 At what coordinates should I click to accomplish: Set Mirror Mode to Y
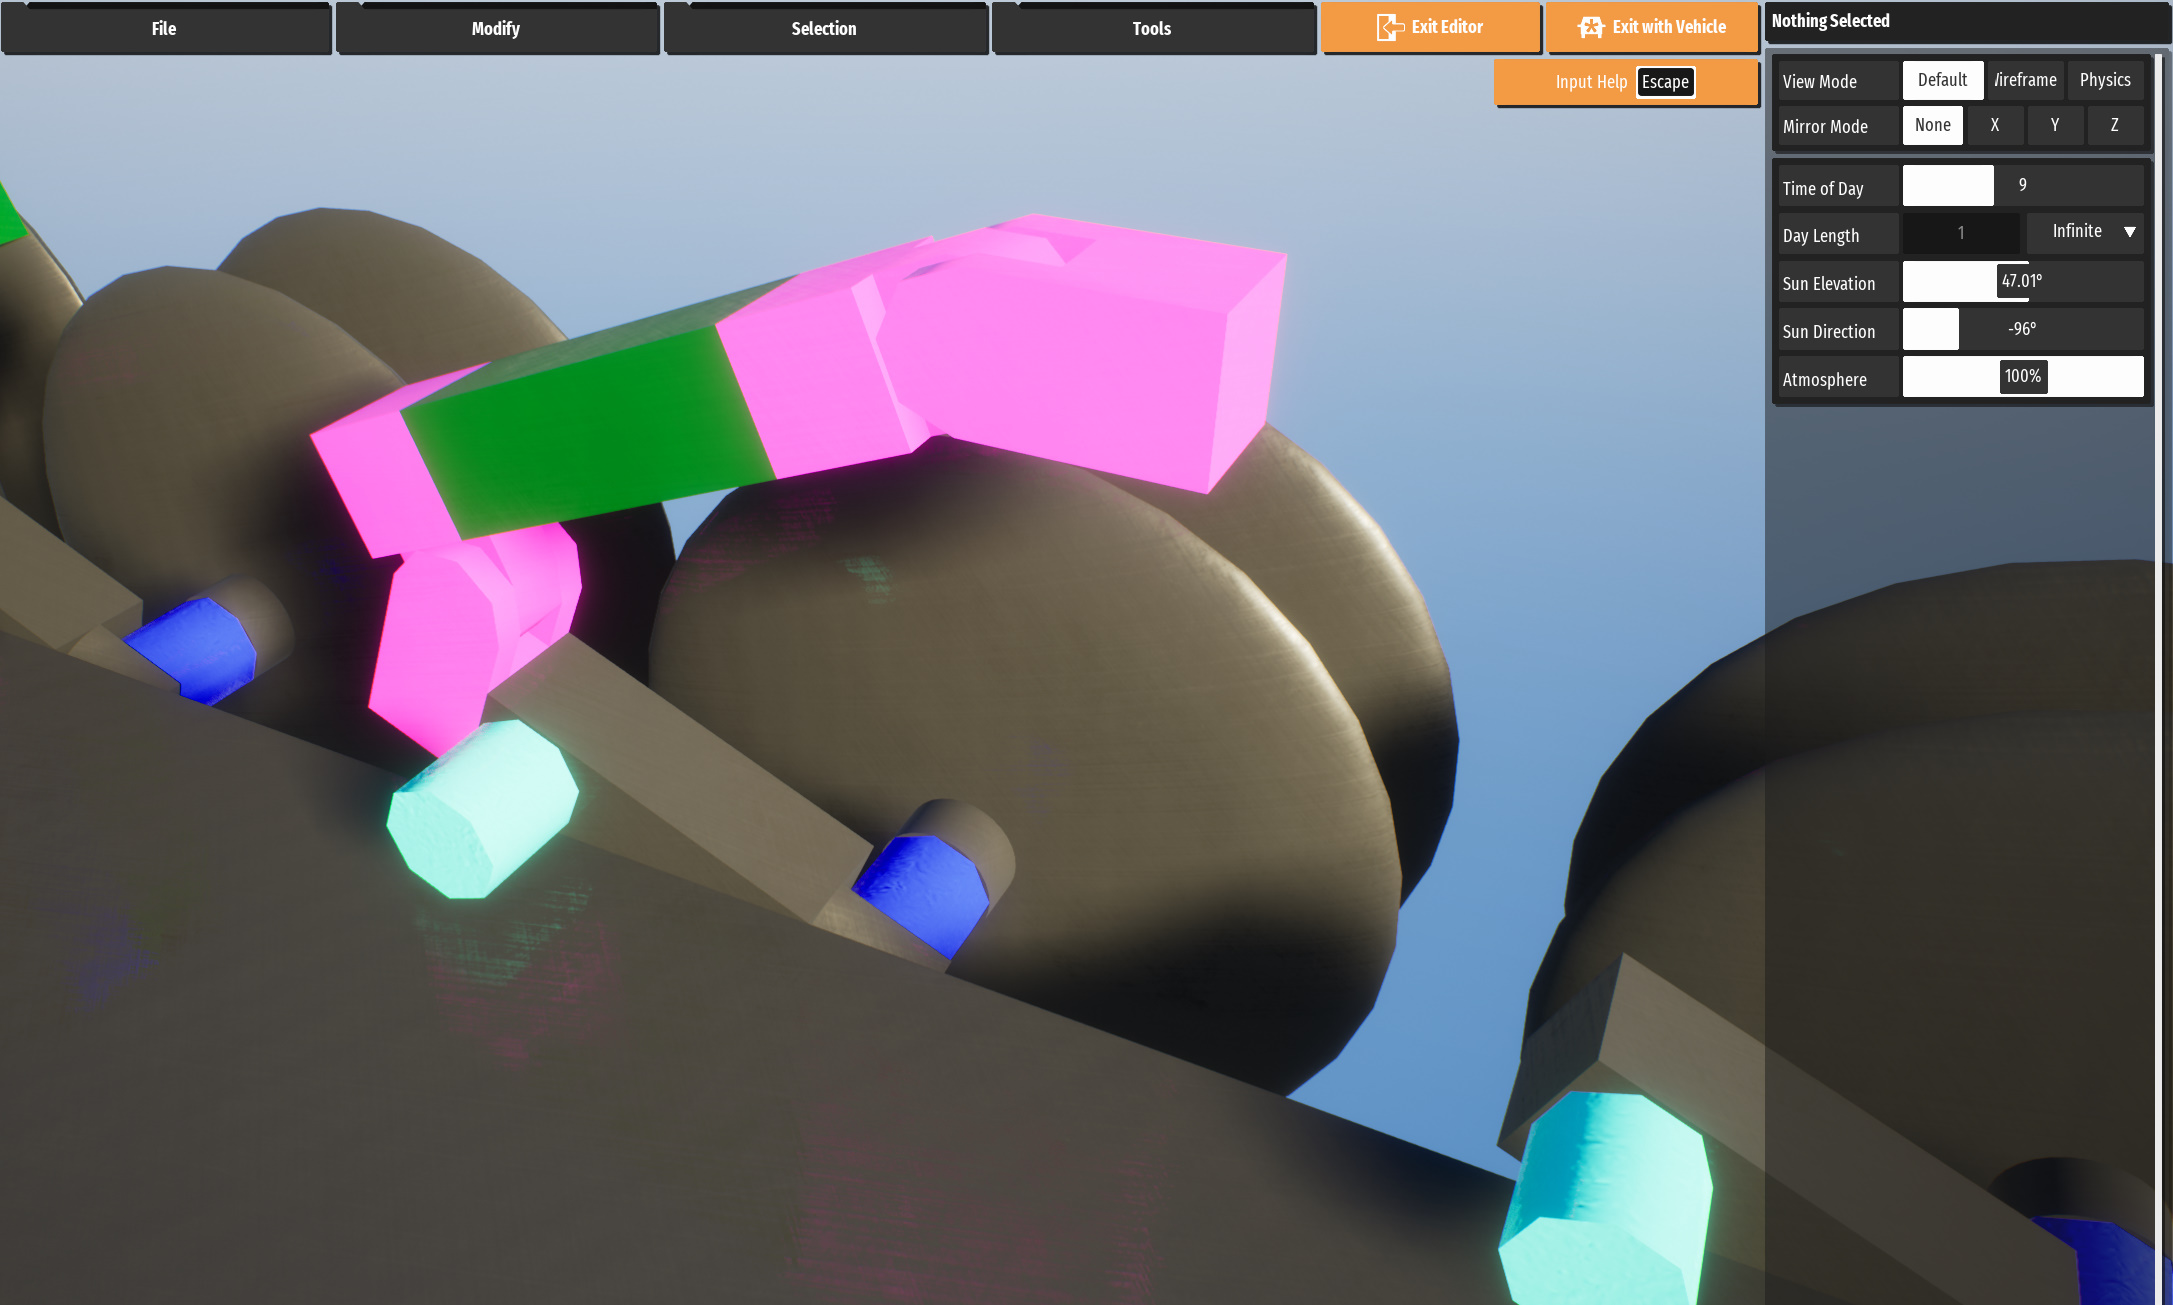click(x=2055, y=125)
